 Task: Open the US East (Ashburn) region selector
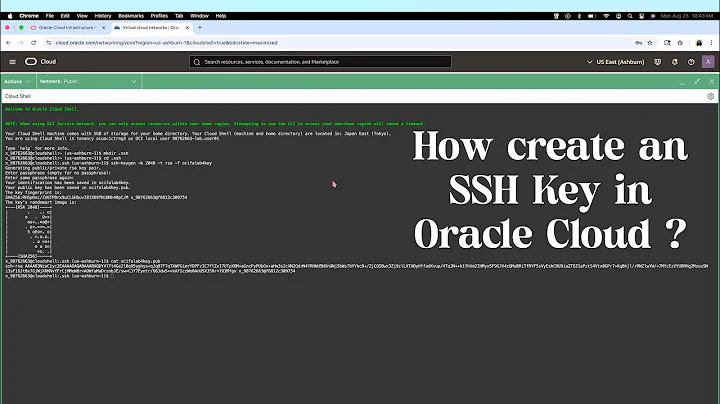615,62
